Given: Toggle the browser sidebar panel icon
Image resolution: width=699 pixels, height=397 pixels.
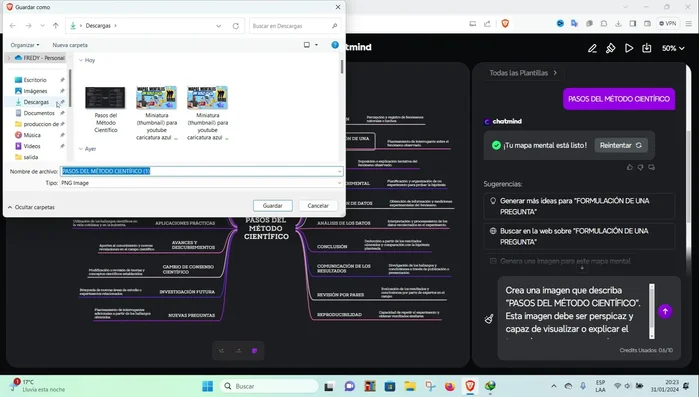Looking at the screenshot, I should coord(633,24).
